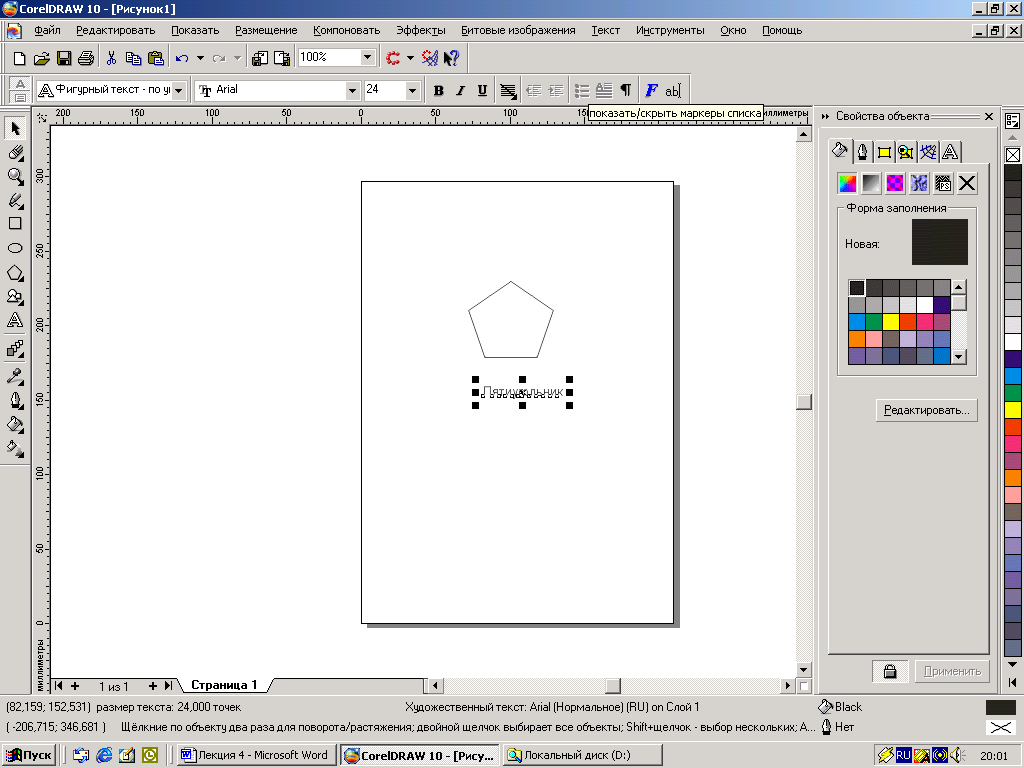This screenshot has height=768, width=1024.
Task: Toggle Bold formatting
Action: click(438, 90)
